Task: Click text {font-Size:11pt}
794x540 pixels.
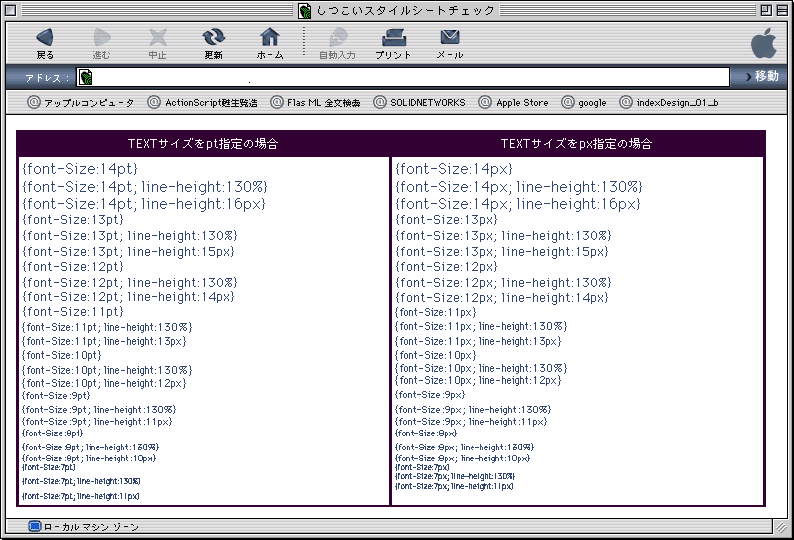Action: [x=73, y=312]
